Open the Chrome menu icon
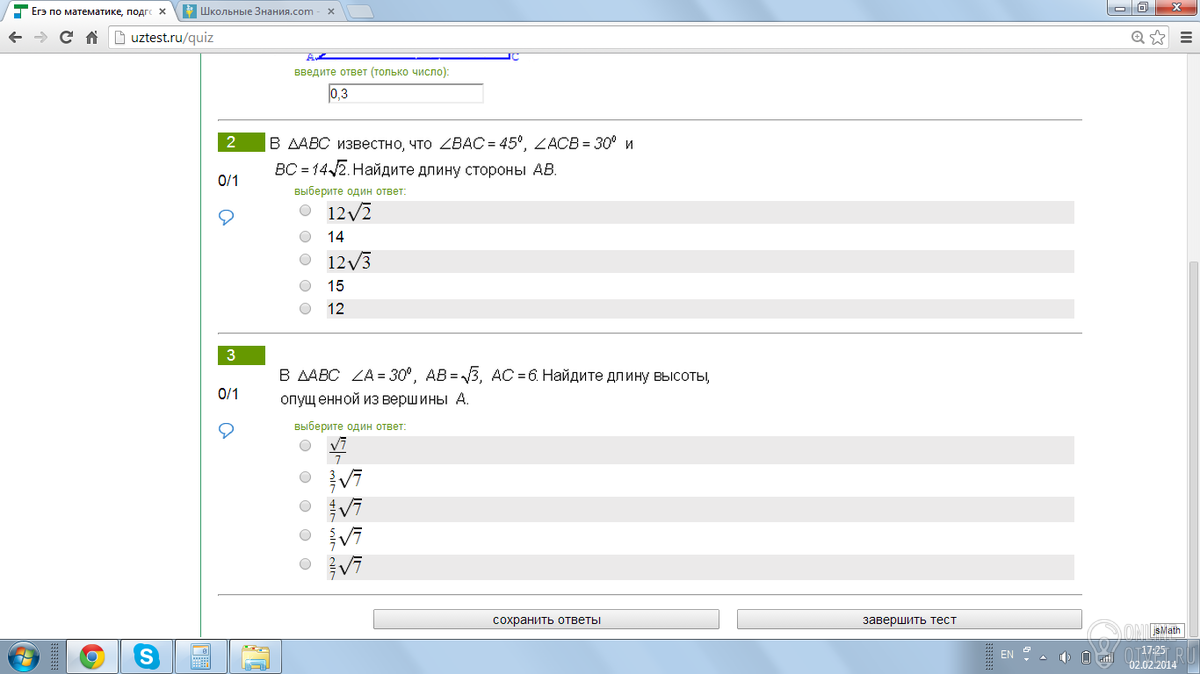Screen dimensions: 1200x674 (x=1183, y=37)
